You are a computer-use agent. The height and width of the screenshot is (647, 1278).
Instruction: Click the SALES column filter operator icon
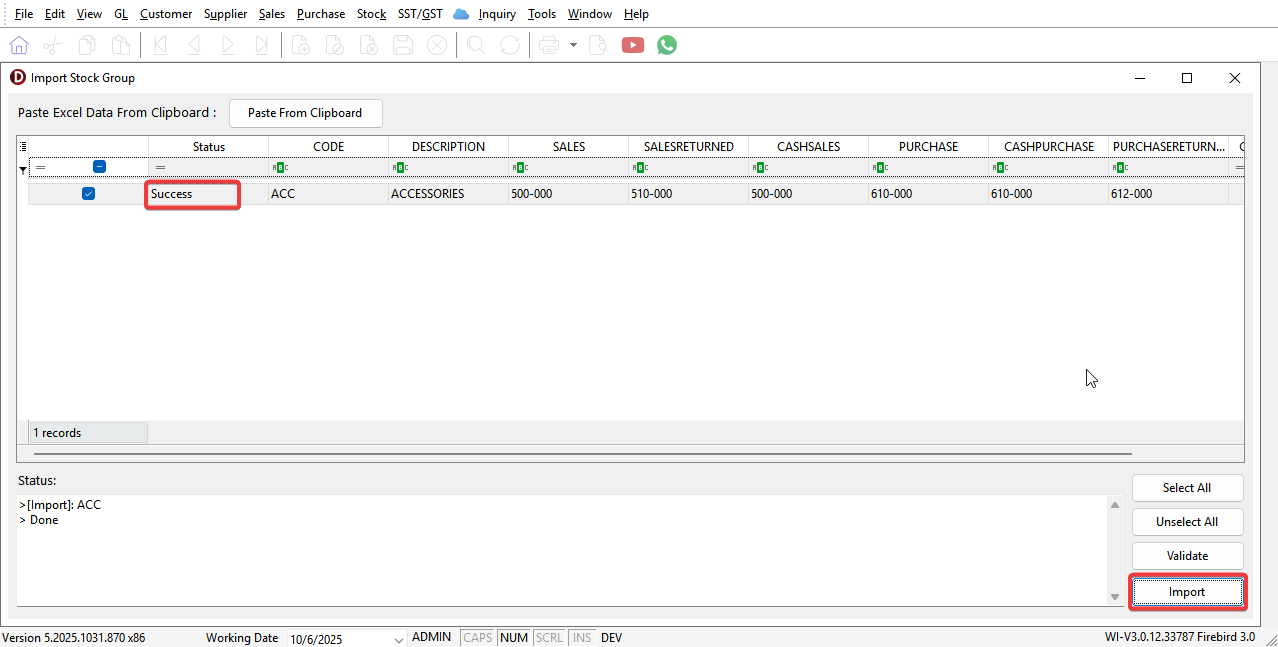pos(519,168)
